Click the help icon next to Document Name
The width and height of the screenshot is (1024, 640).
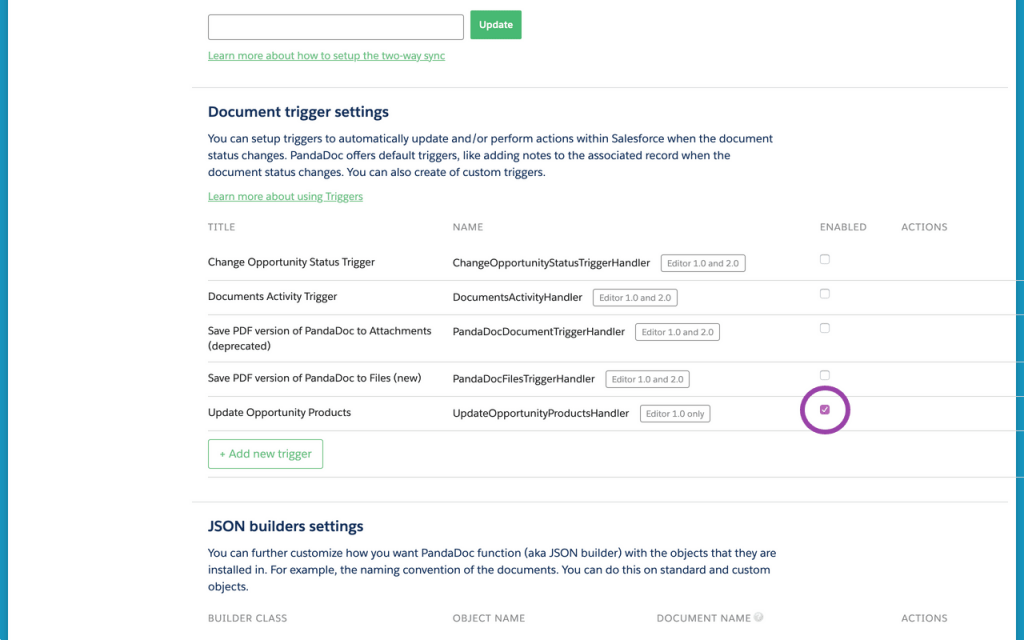[758, 617]
